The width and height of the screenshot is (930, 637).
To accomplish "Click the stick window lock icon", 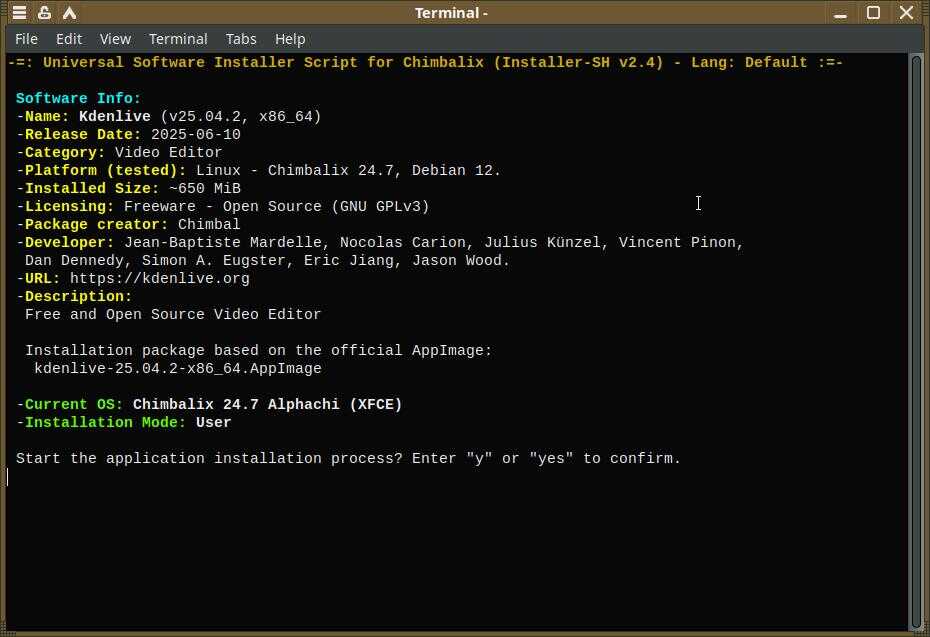I will click(x=44, y=13).
